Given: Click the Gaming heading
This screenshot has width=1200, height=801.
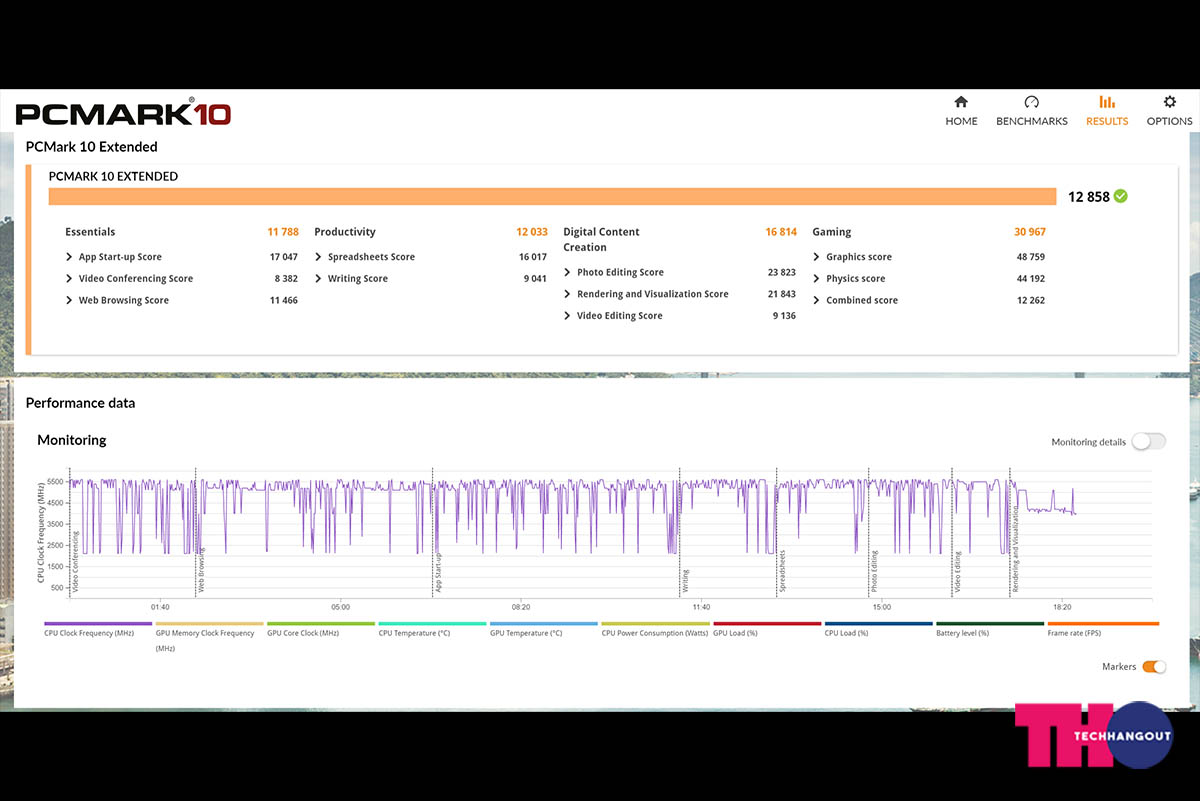Looking at the screenshot, I should pos(832,232).
